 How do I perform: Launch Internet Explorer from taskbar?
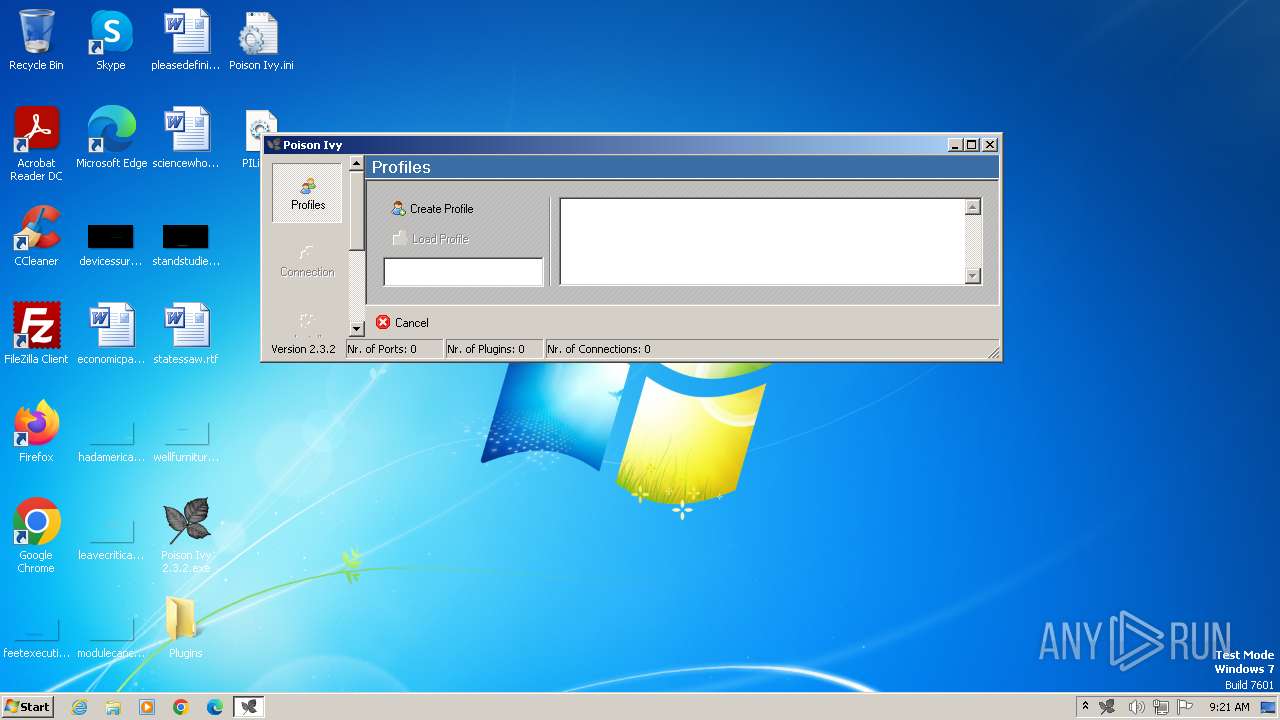79,707
